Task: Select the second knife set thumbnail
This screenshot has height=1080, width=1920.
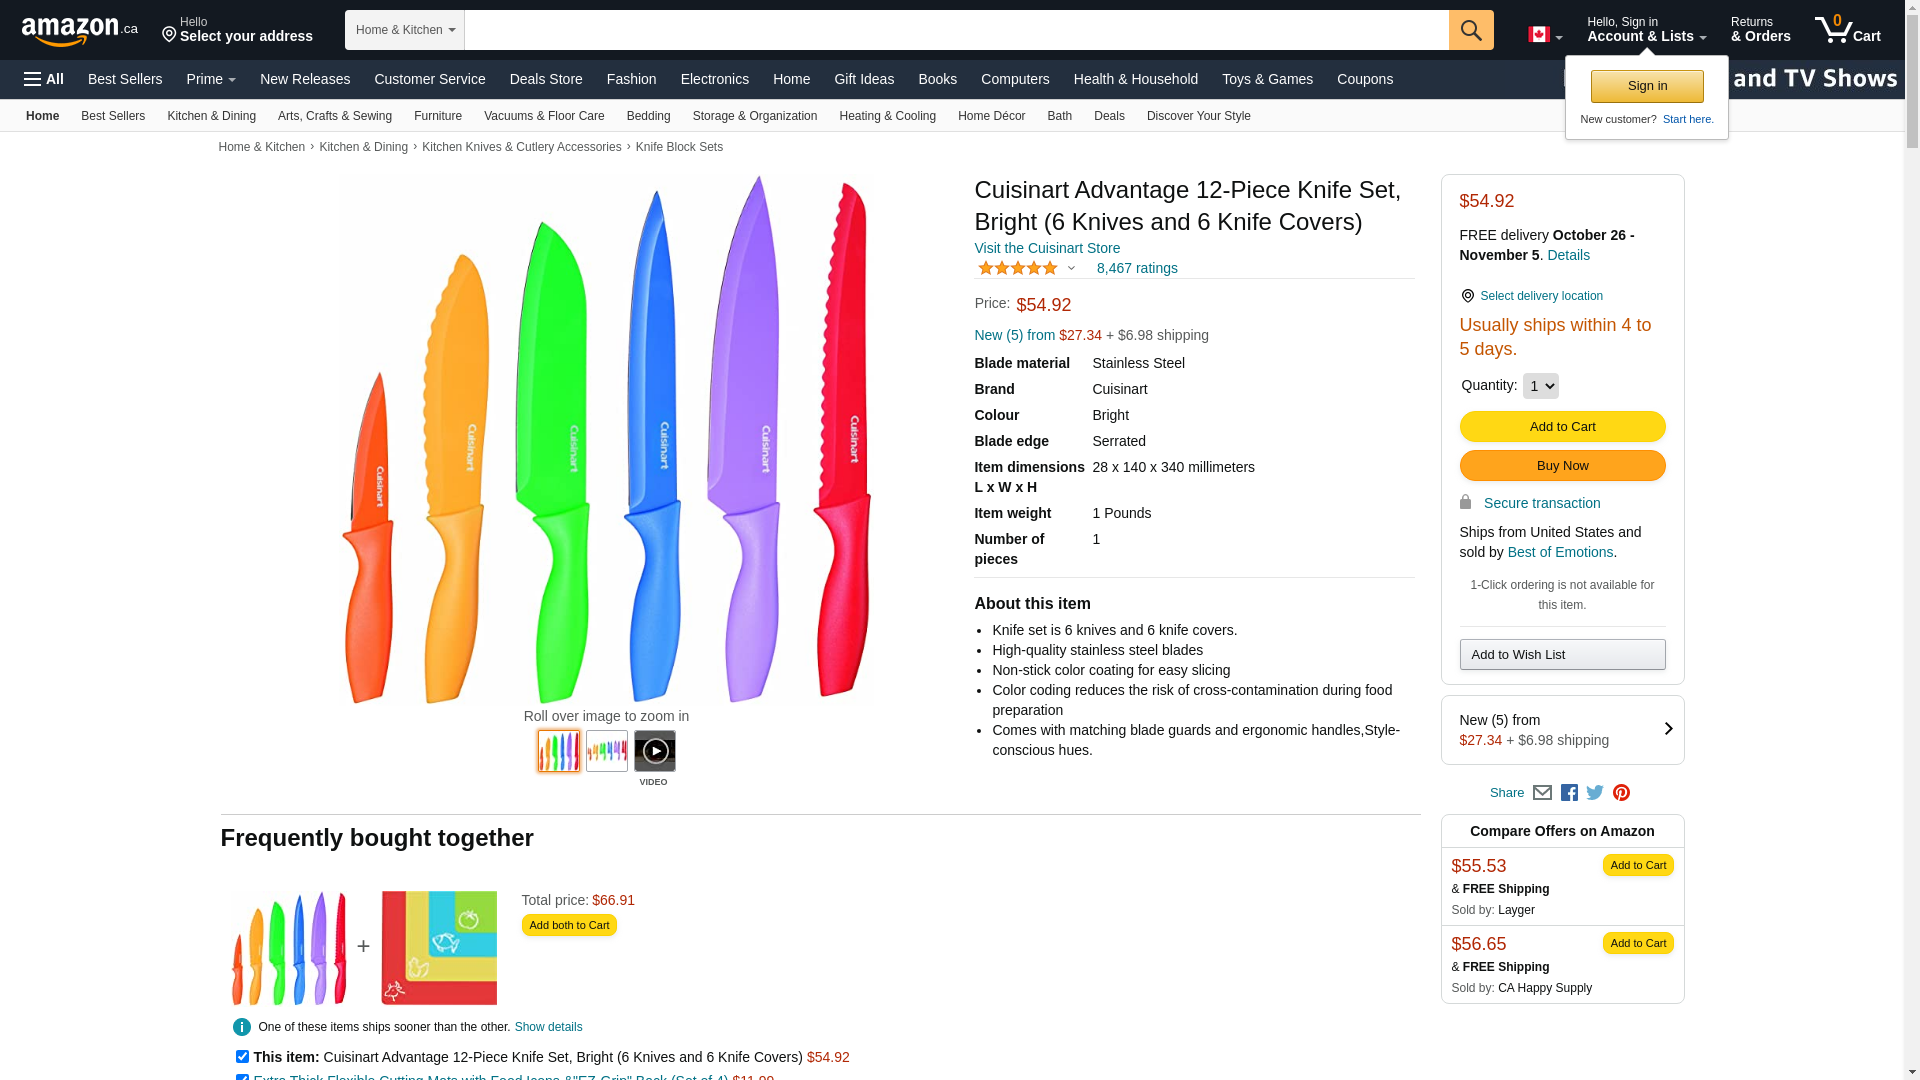Action: click(607, 751)
